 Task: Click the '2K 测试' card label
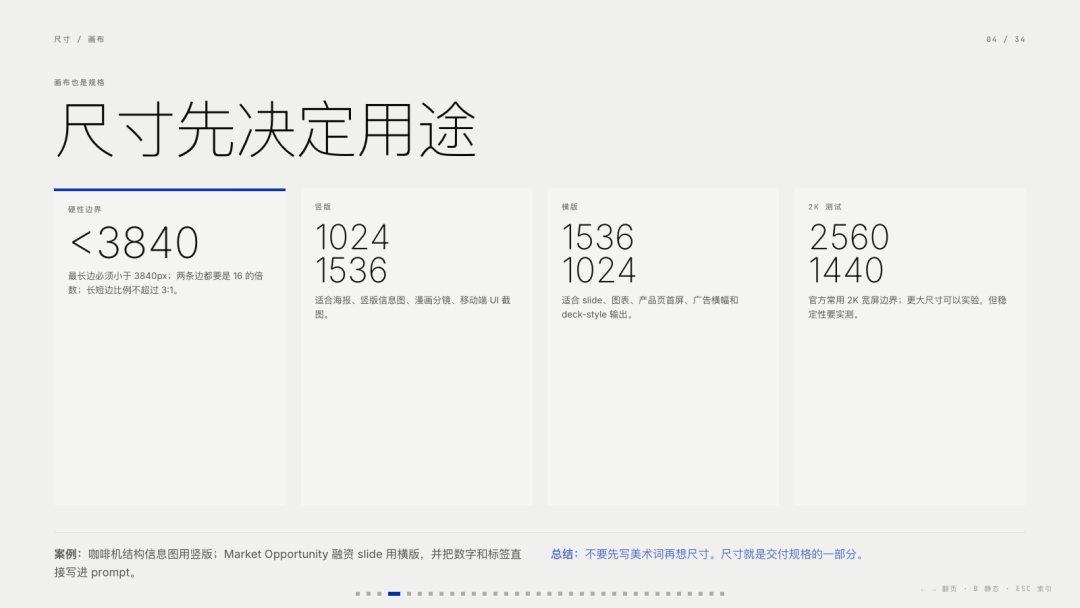click(x=824, y=207)
